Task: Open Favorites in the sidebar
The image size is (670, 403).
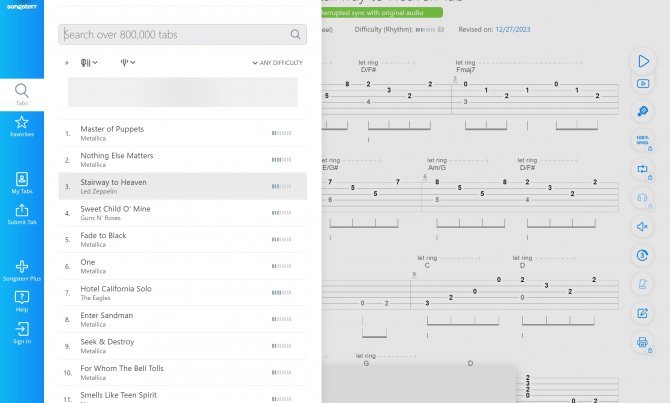Action: click(x=22, y=126)
